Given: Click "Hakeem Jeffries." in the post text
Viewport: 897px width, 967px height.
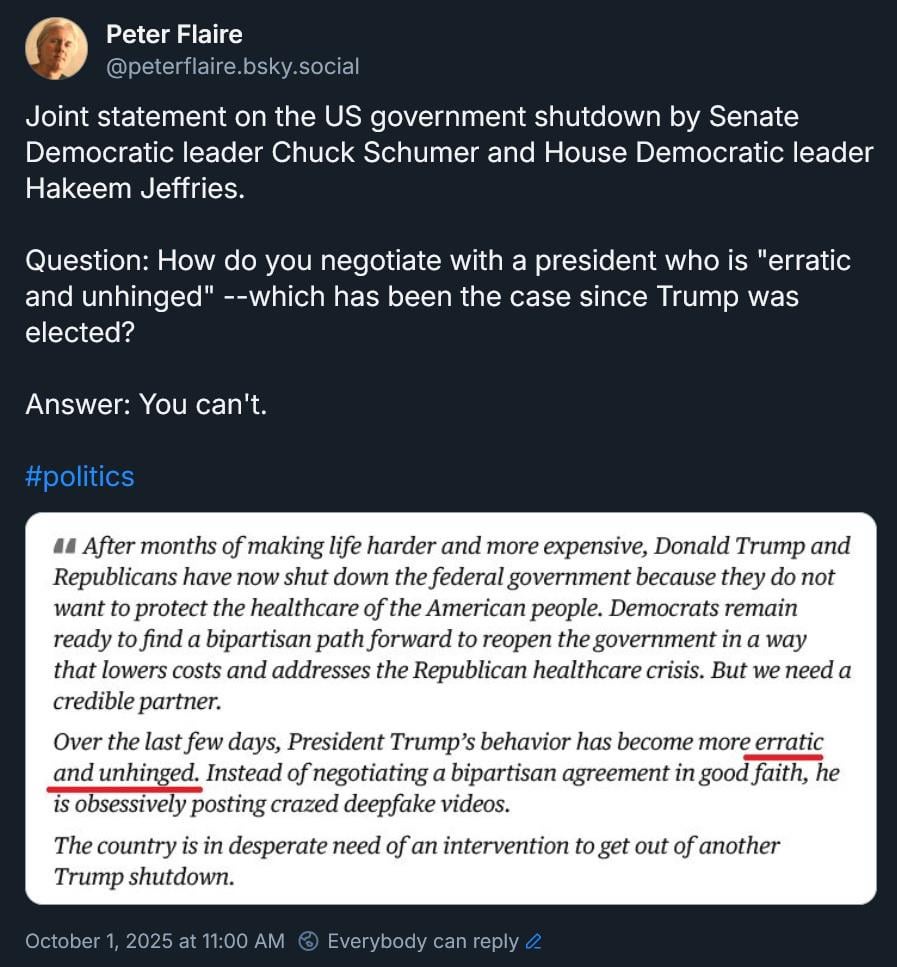Looking at the screenshot, I should click(135, 189).
